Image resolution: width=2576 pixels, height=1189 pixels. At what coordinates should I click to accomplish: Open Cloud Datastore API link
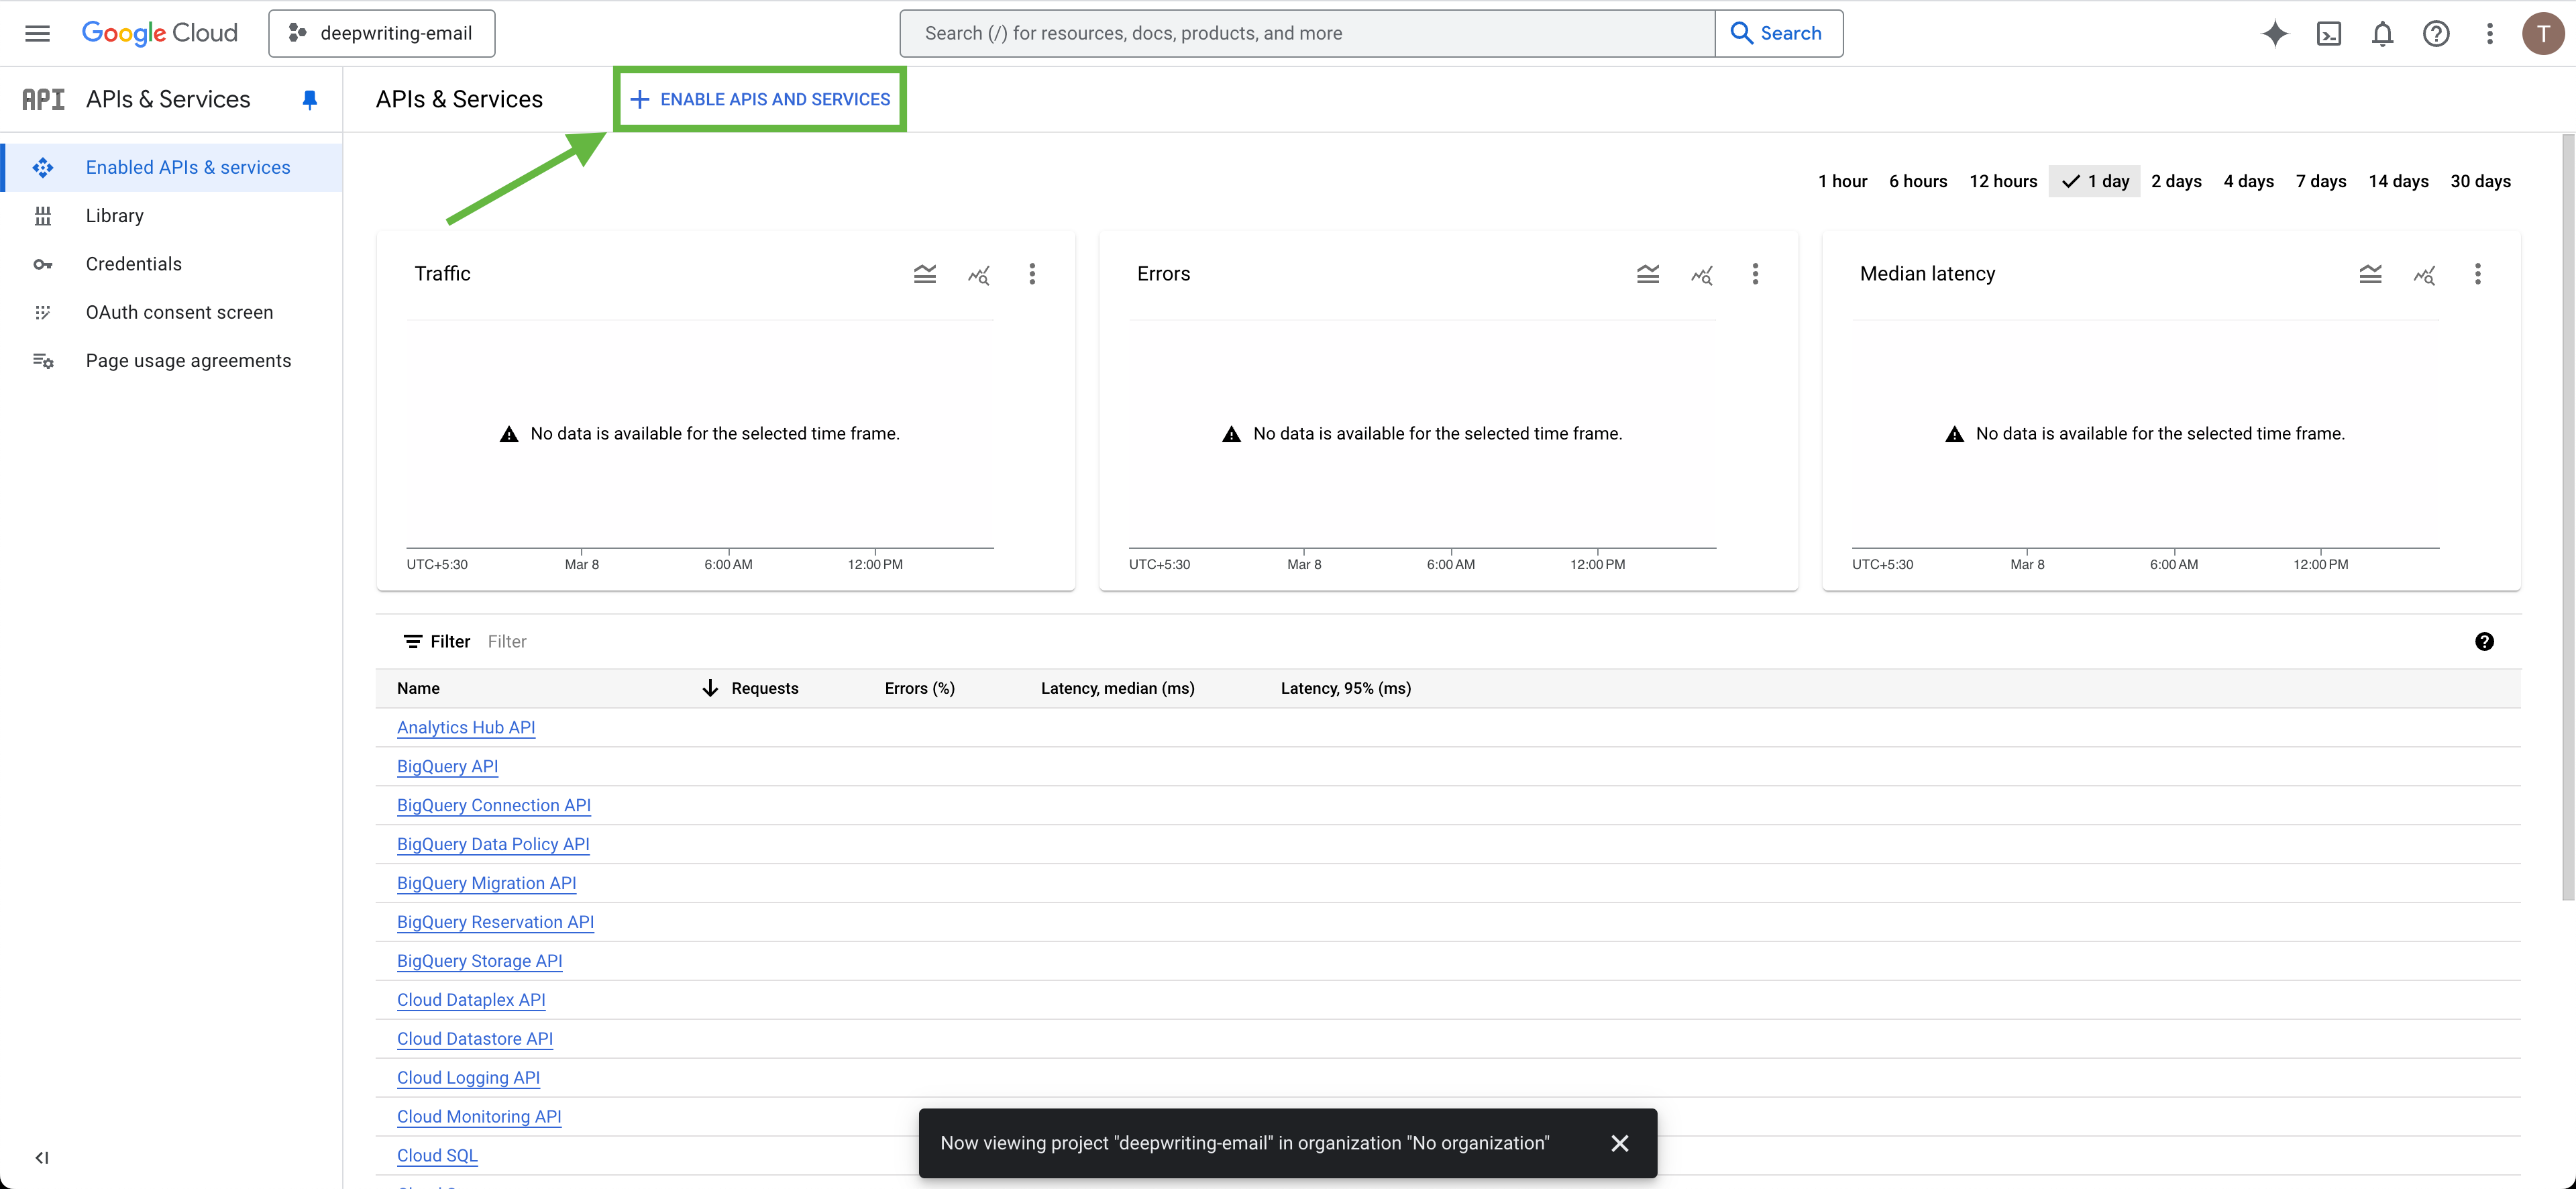[475, 1039]
